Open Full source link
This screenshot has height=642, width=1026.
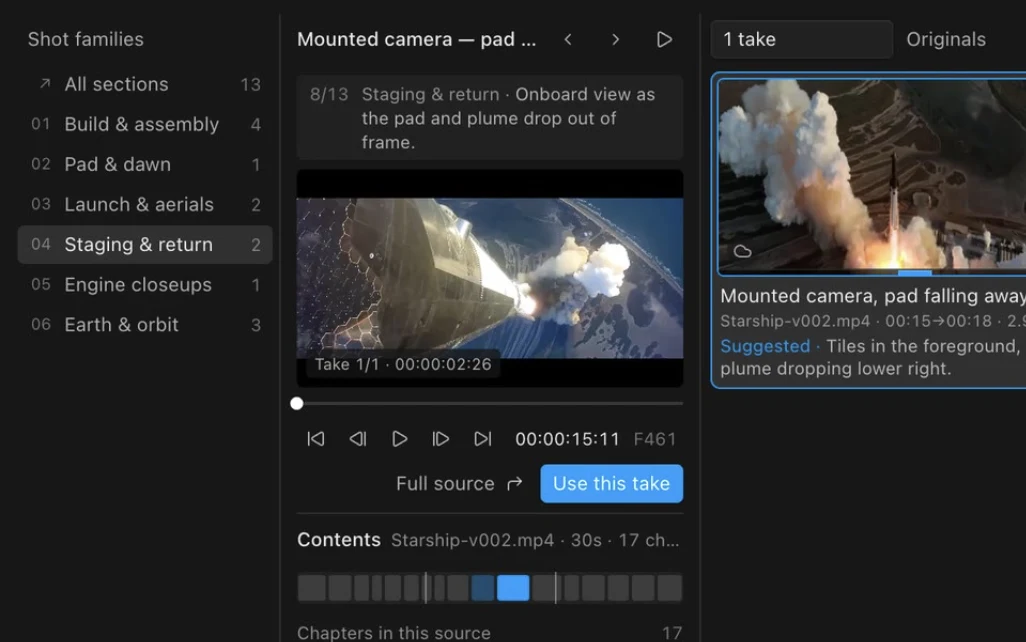[x=459, y=484]
